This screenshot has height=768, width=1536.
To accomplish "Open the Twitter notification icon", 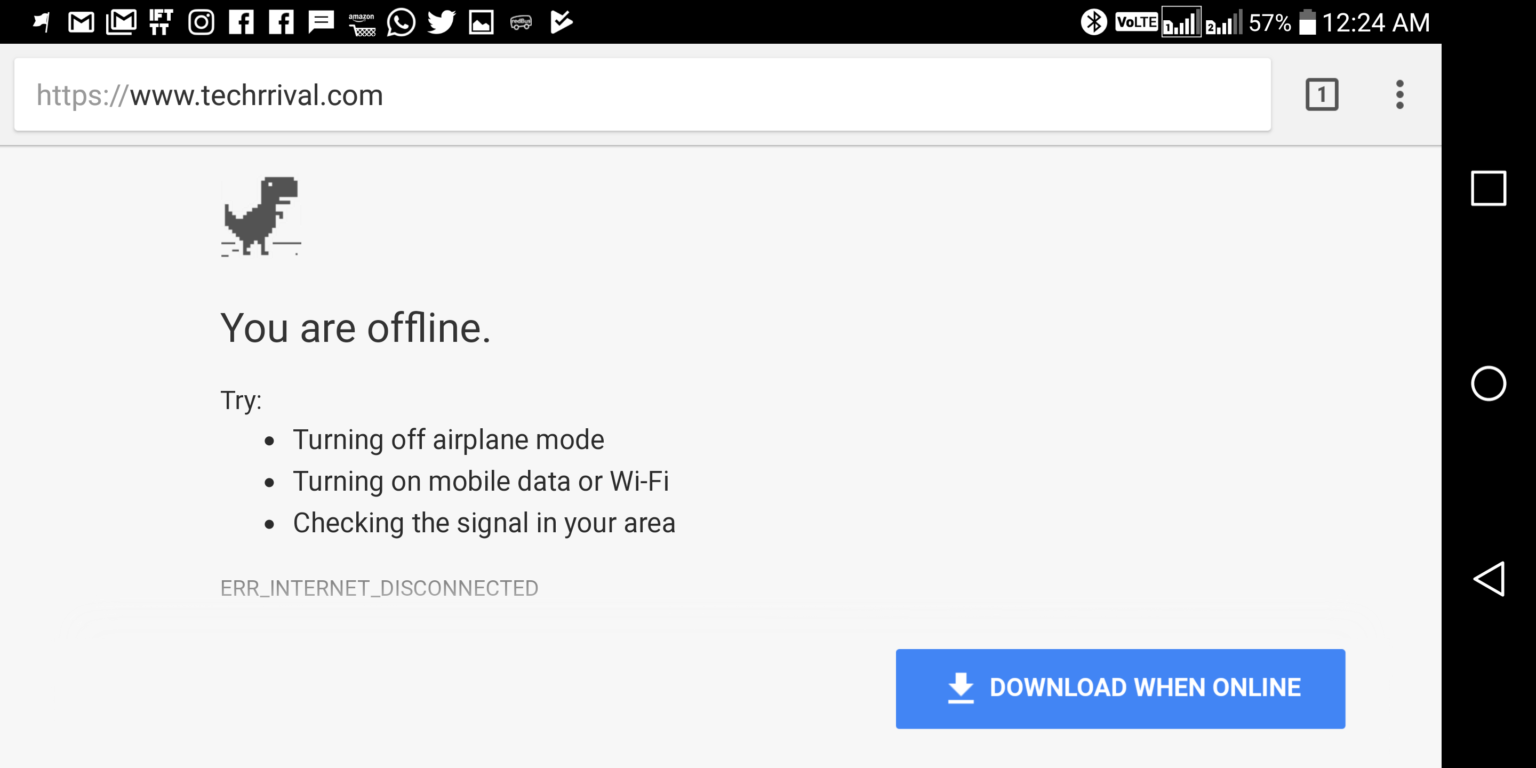I will [441, 21].
